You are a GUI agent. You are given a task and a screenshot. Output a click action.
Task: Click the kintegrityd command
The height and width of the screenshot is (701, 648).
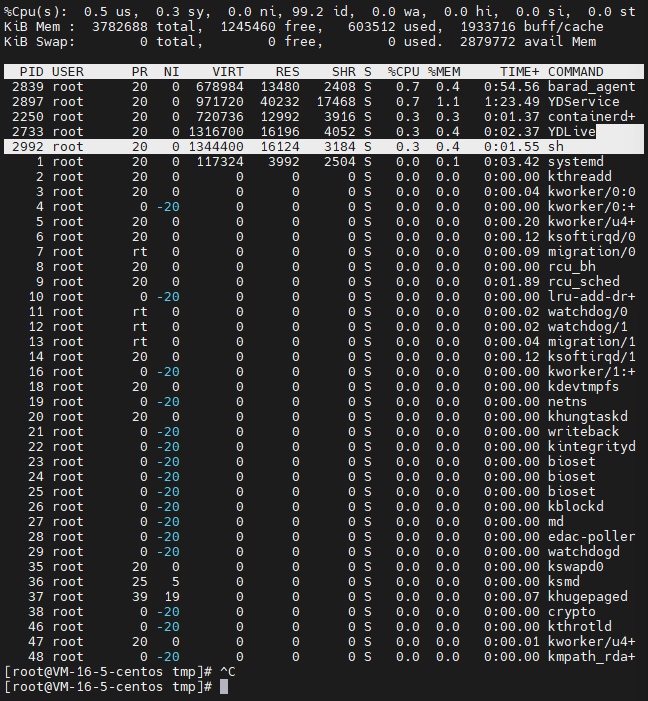click(x=592, y=446)
